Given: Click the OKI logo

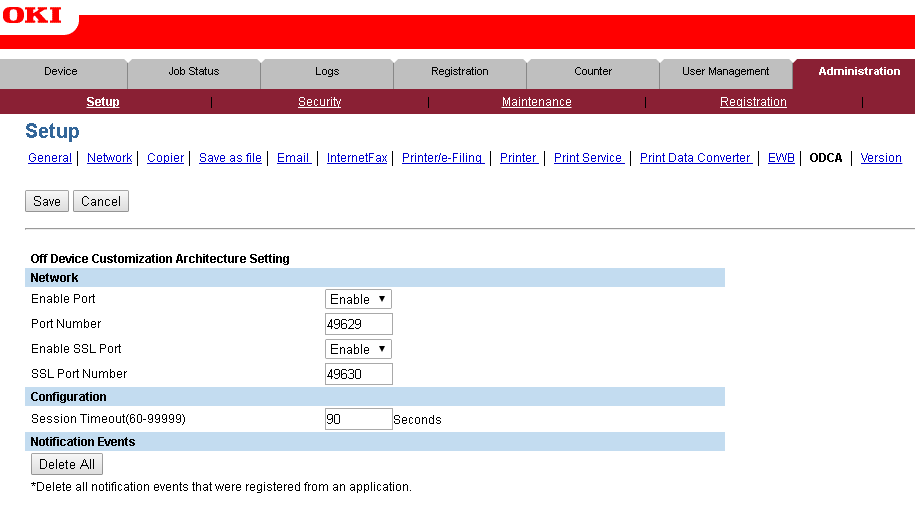Looking at the screenshot, I should 32,15.
